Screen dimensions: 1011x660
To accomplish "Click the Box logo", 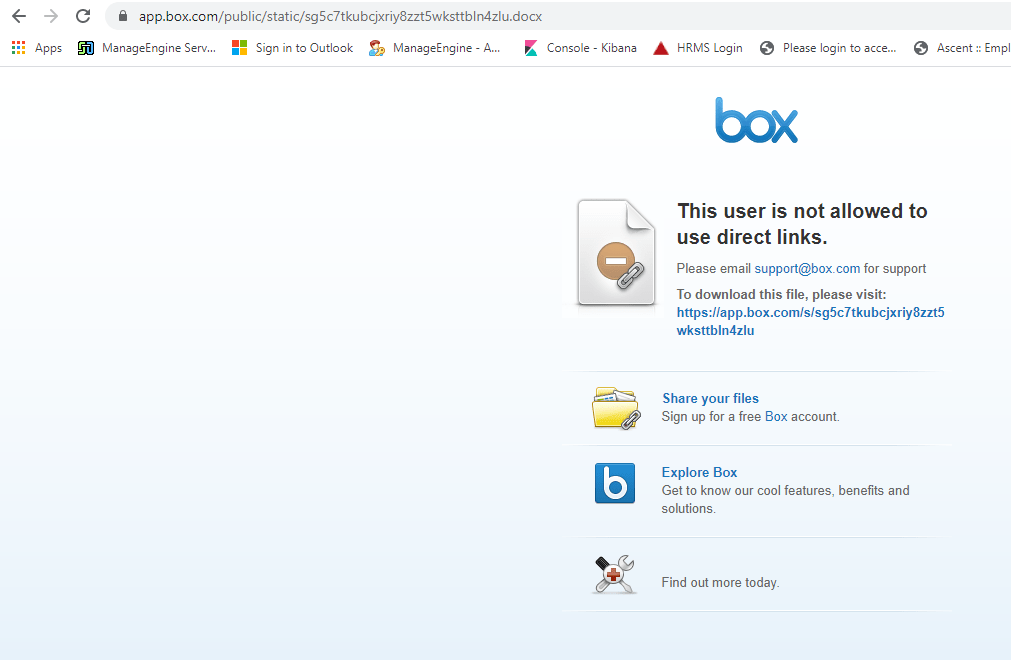I will 756,121.
